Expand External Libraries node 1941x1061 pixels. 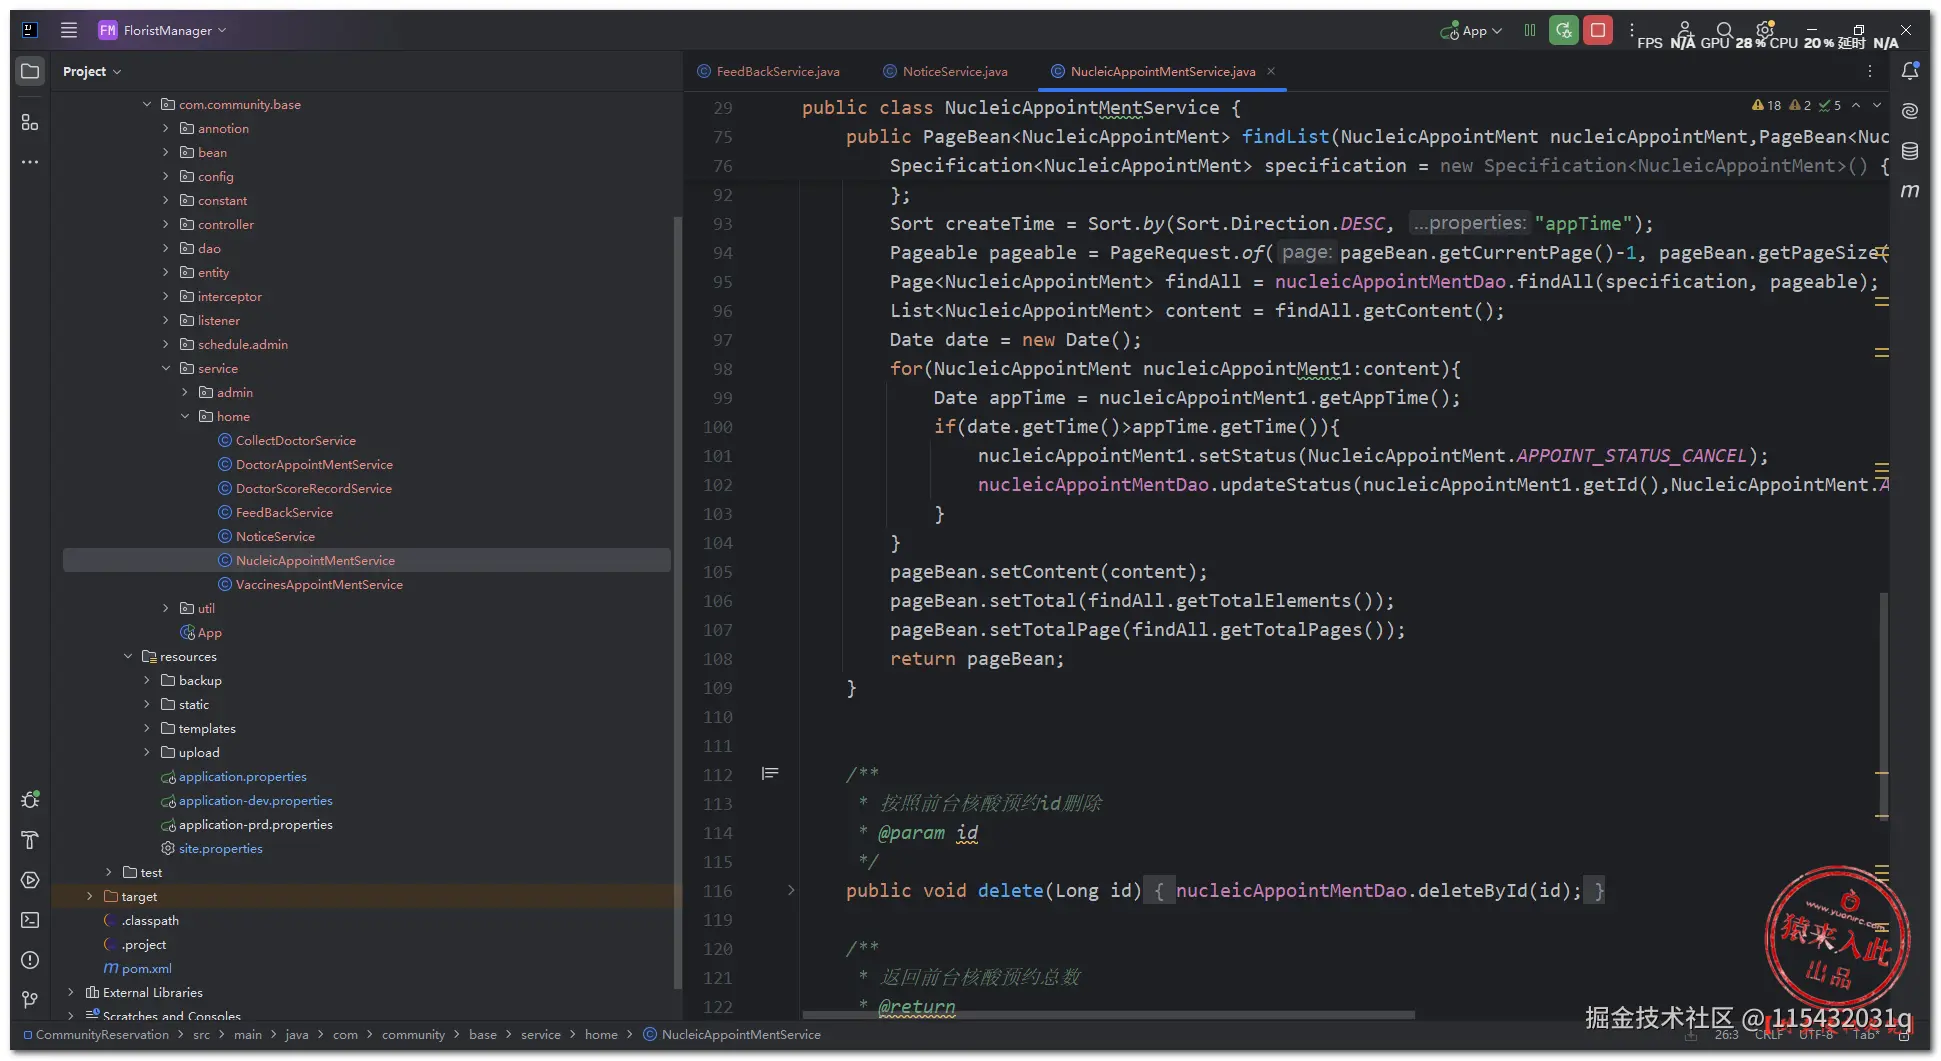(x=71, y=992)
